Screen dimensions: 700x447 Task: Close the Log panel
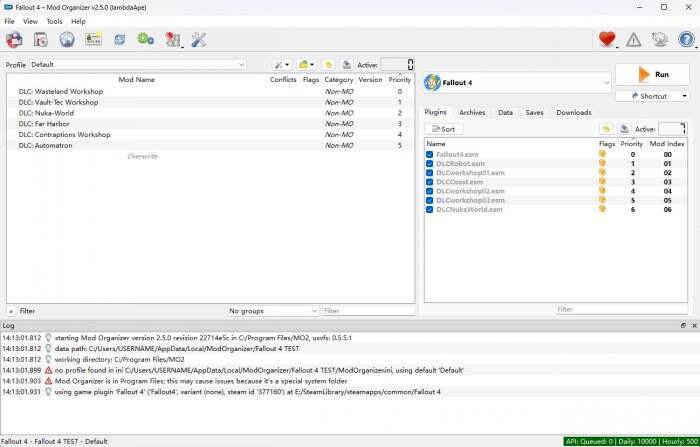pyautogui.click(x=694, y=326)
